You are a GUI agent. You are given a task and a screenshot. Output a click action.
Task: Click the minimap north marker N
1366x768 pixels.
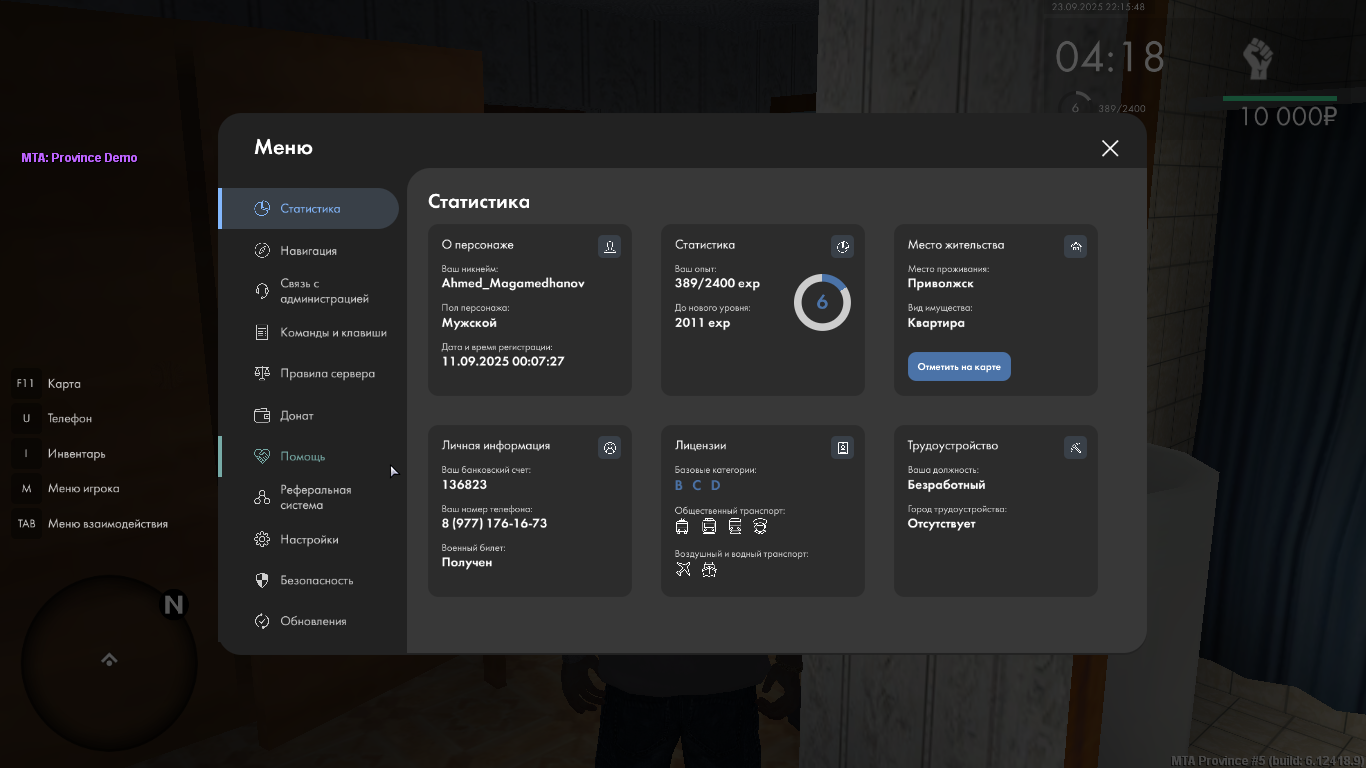(x=174, y=605)
